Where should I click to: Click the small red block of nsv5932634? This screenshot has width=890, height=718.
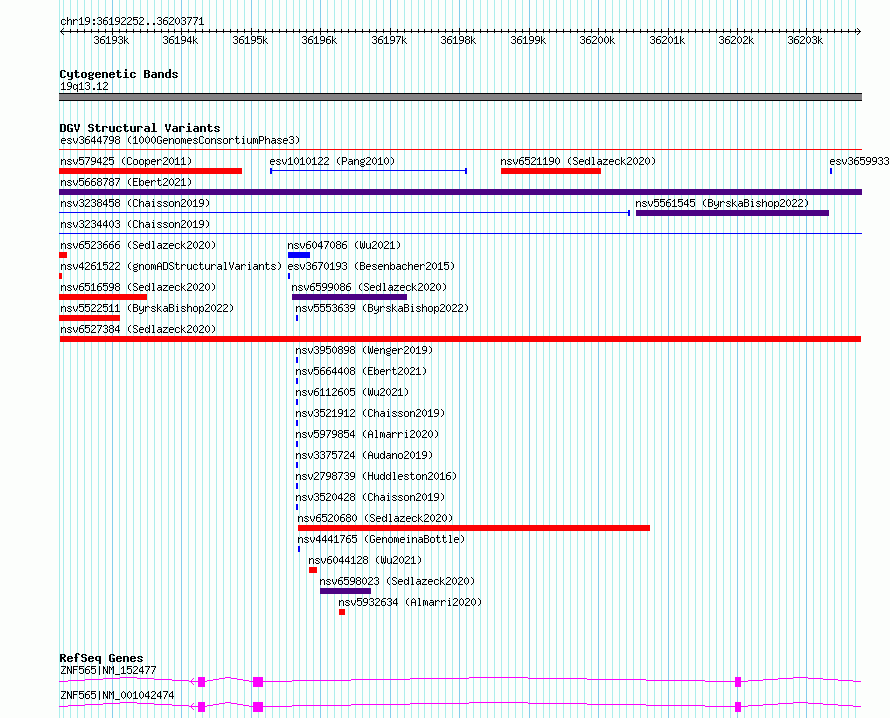pos(342,612)
